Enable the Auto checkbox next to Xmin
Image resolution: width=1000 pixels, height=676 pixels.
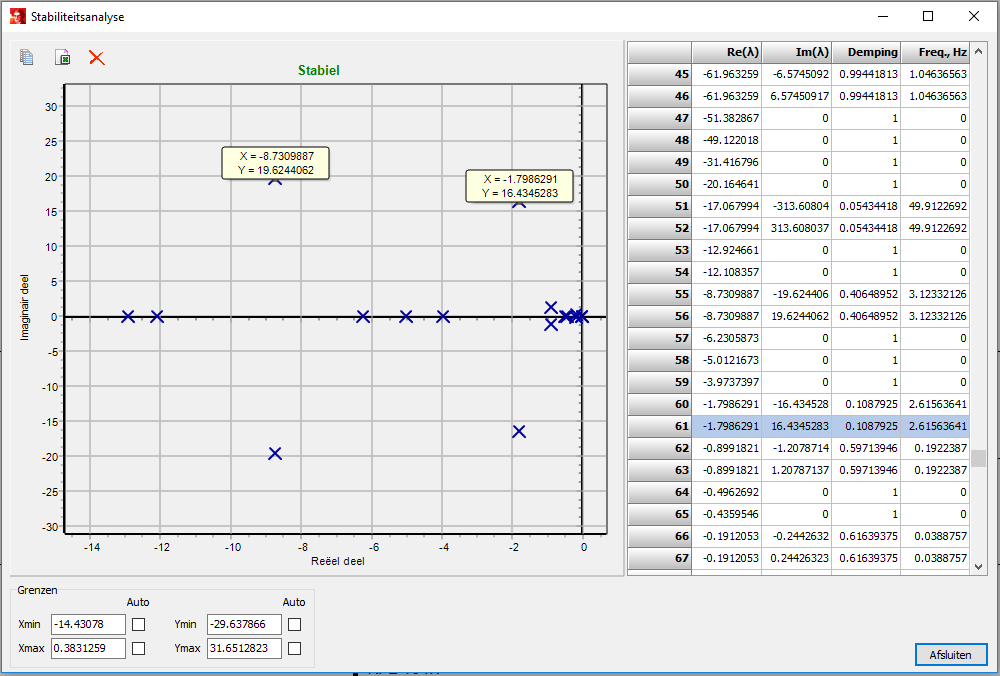(x=139, y=624)
